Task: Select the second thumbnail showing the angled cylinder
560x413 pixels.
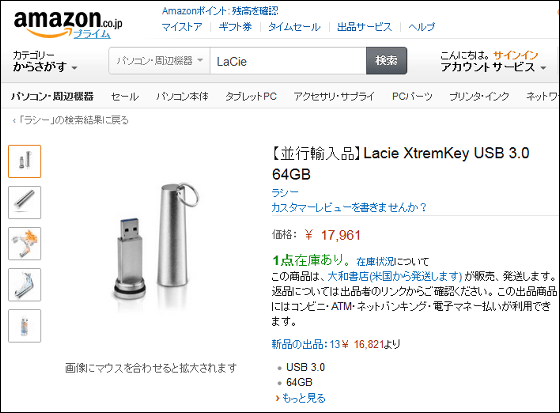Action: click(x=25, y=202)
